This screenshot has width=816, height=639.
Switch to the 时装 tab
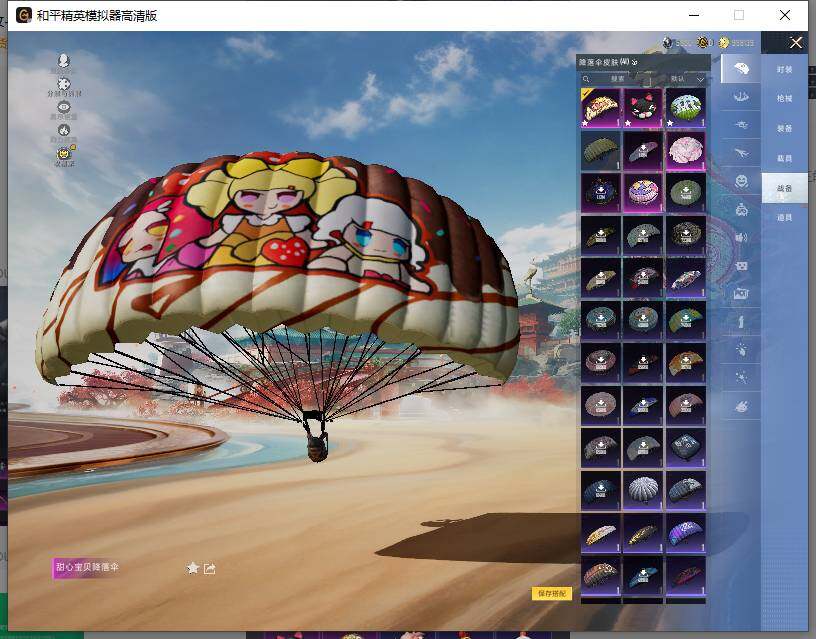pos(786,72)
